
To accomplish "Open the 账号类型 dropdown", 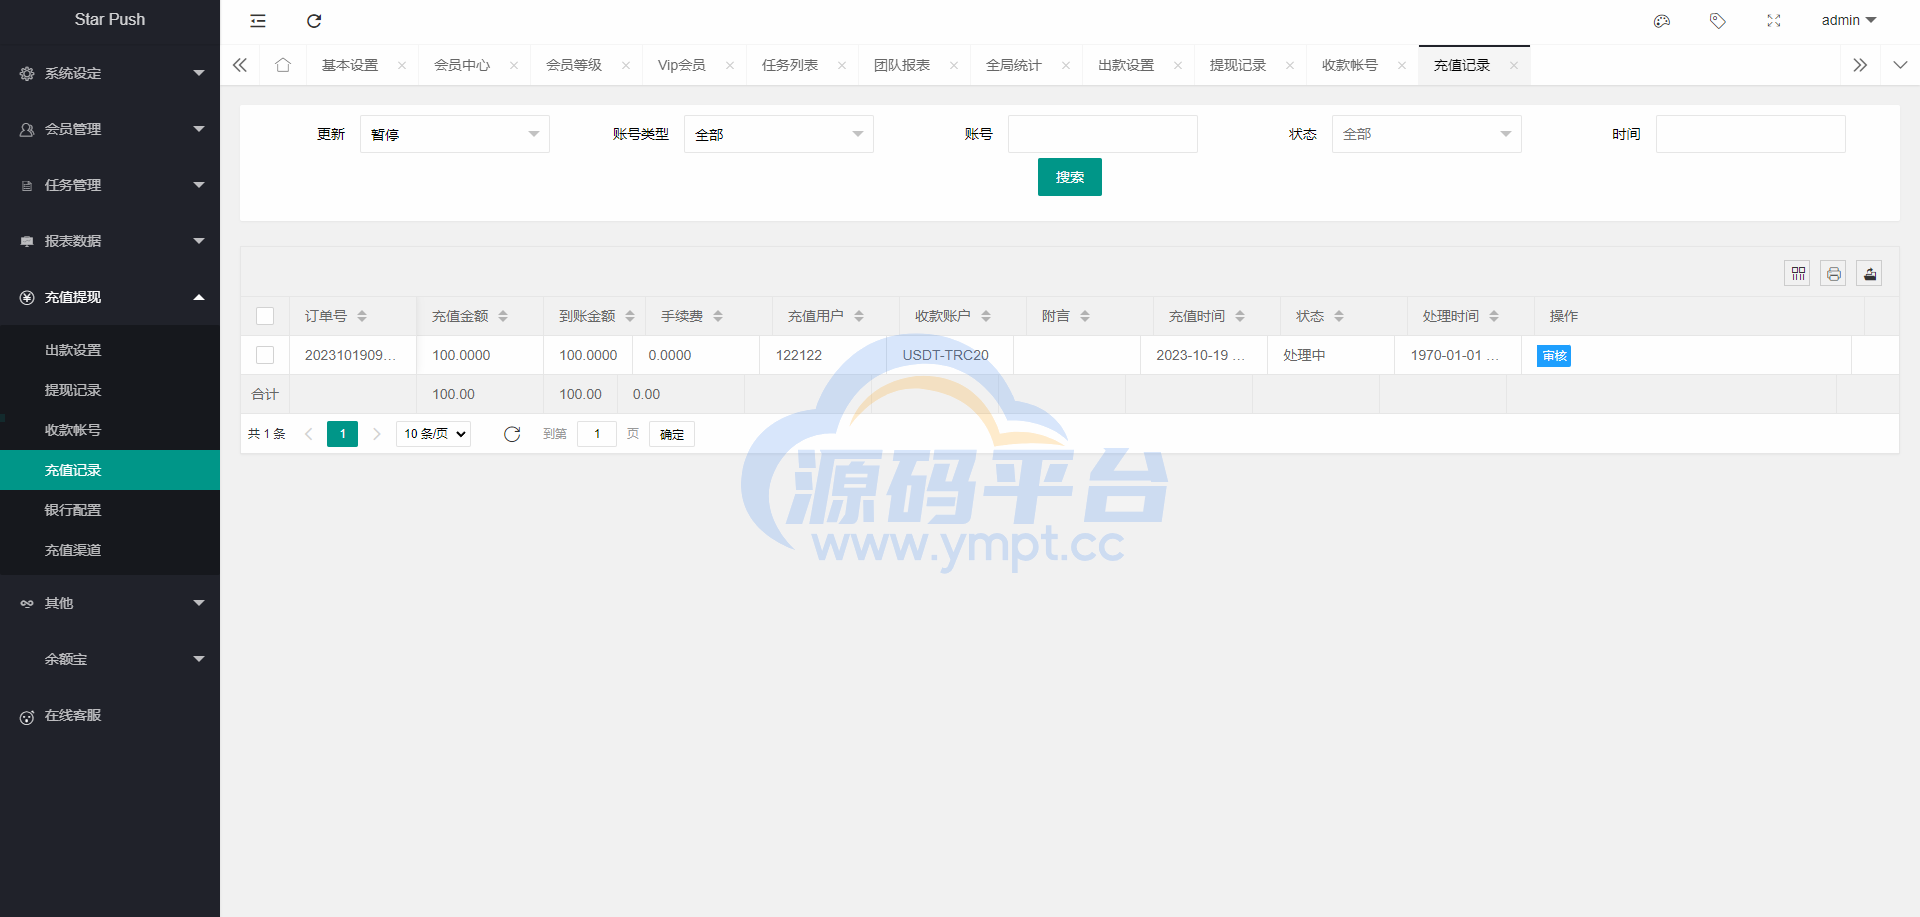I will pos(779,134).
